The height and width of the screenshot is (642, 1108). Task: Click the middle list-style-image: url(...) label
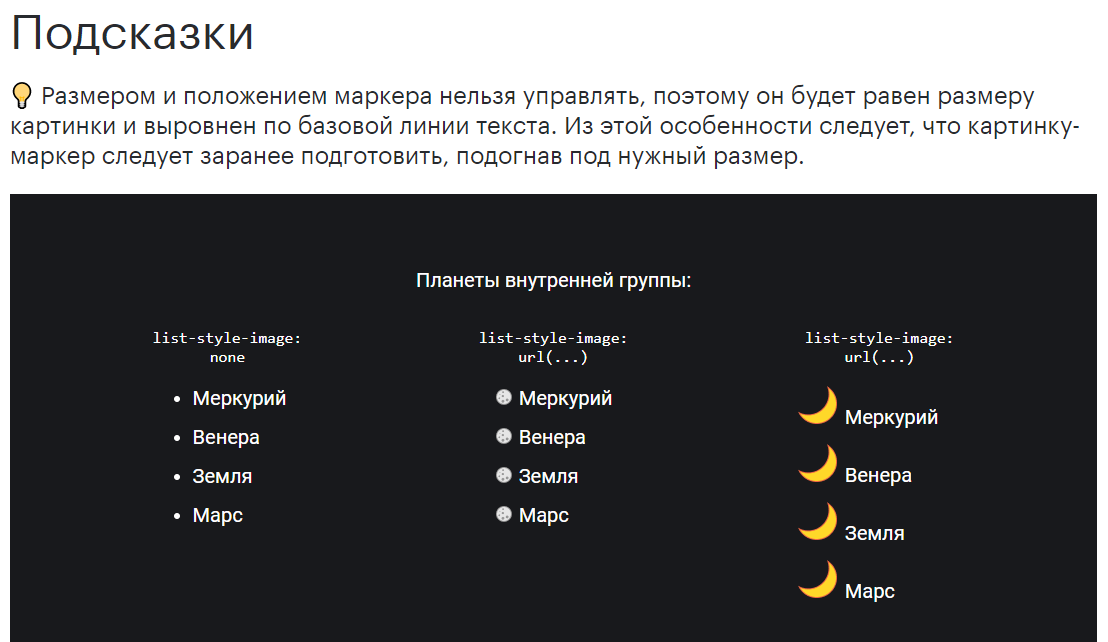(553, 347)
